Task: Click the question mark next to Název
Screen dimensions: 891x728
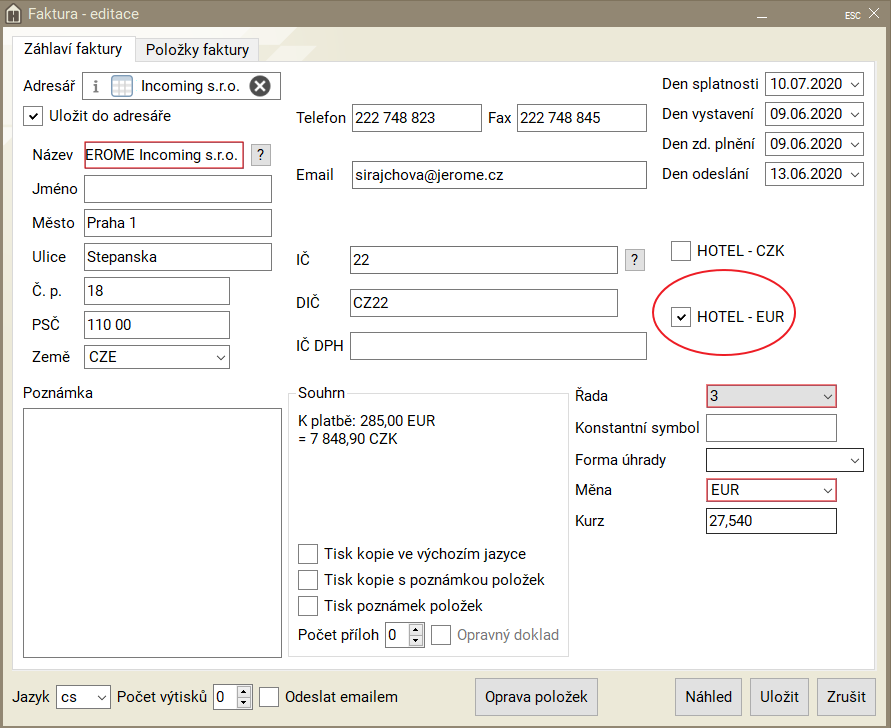Action: (x=260, y=155)
